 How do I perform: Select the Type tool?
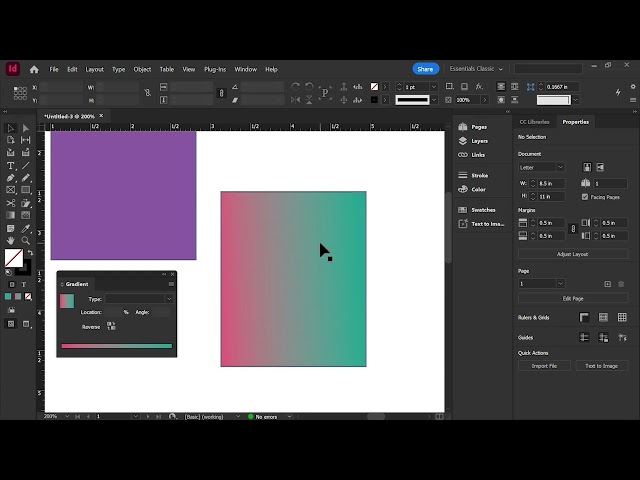click(x=11, y=165)
